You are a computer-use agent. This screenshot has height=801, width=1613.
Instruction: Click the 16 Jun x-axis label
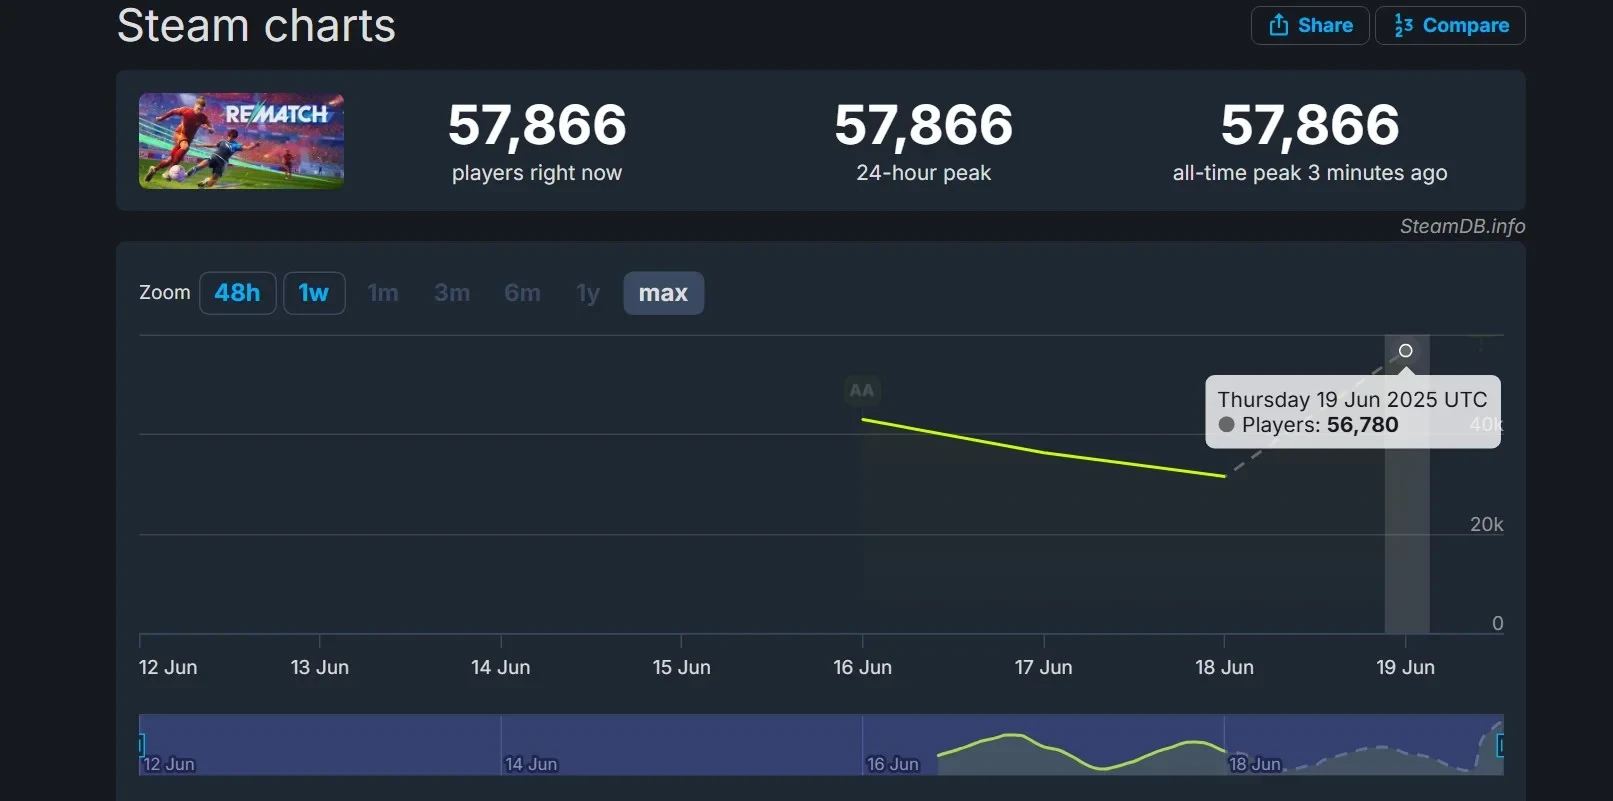(x=862, y=667)
